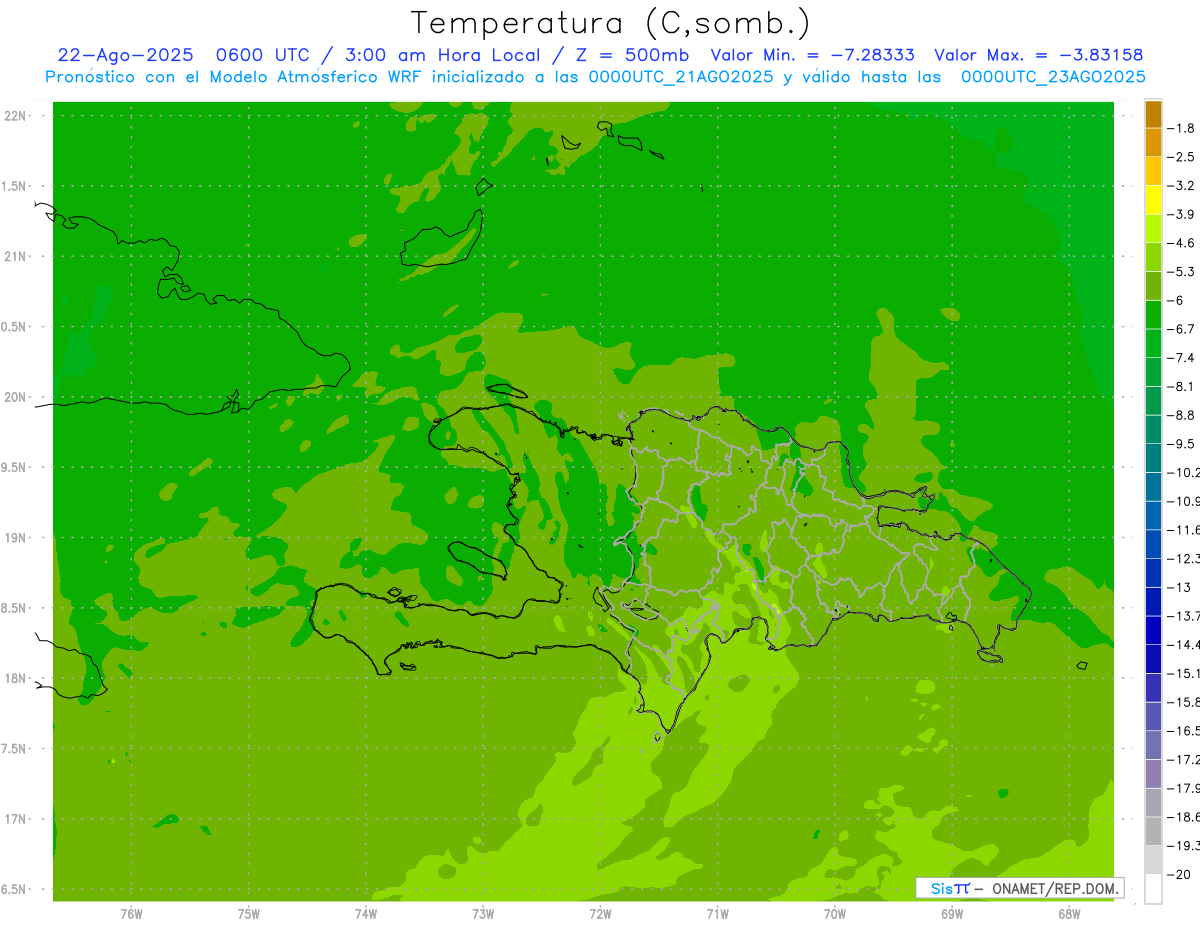Click the "20N" latitude label
The height and width of the screenshot is (927, 1200).
[16, 397]
